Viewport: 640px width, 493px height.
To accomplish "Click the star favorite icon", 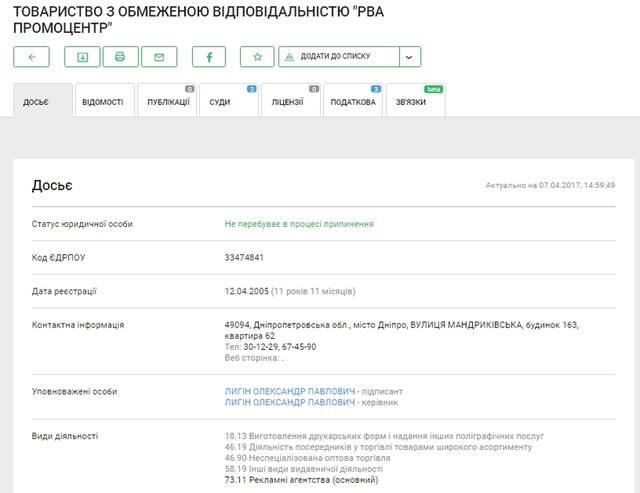I will pos(257,57).
